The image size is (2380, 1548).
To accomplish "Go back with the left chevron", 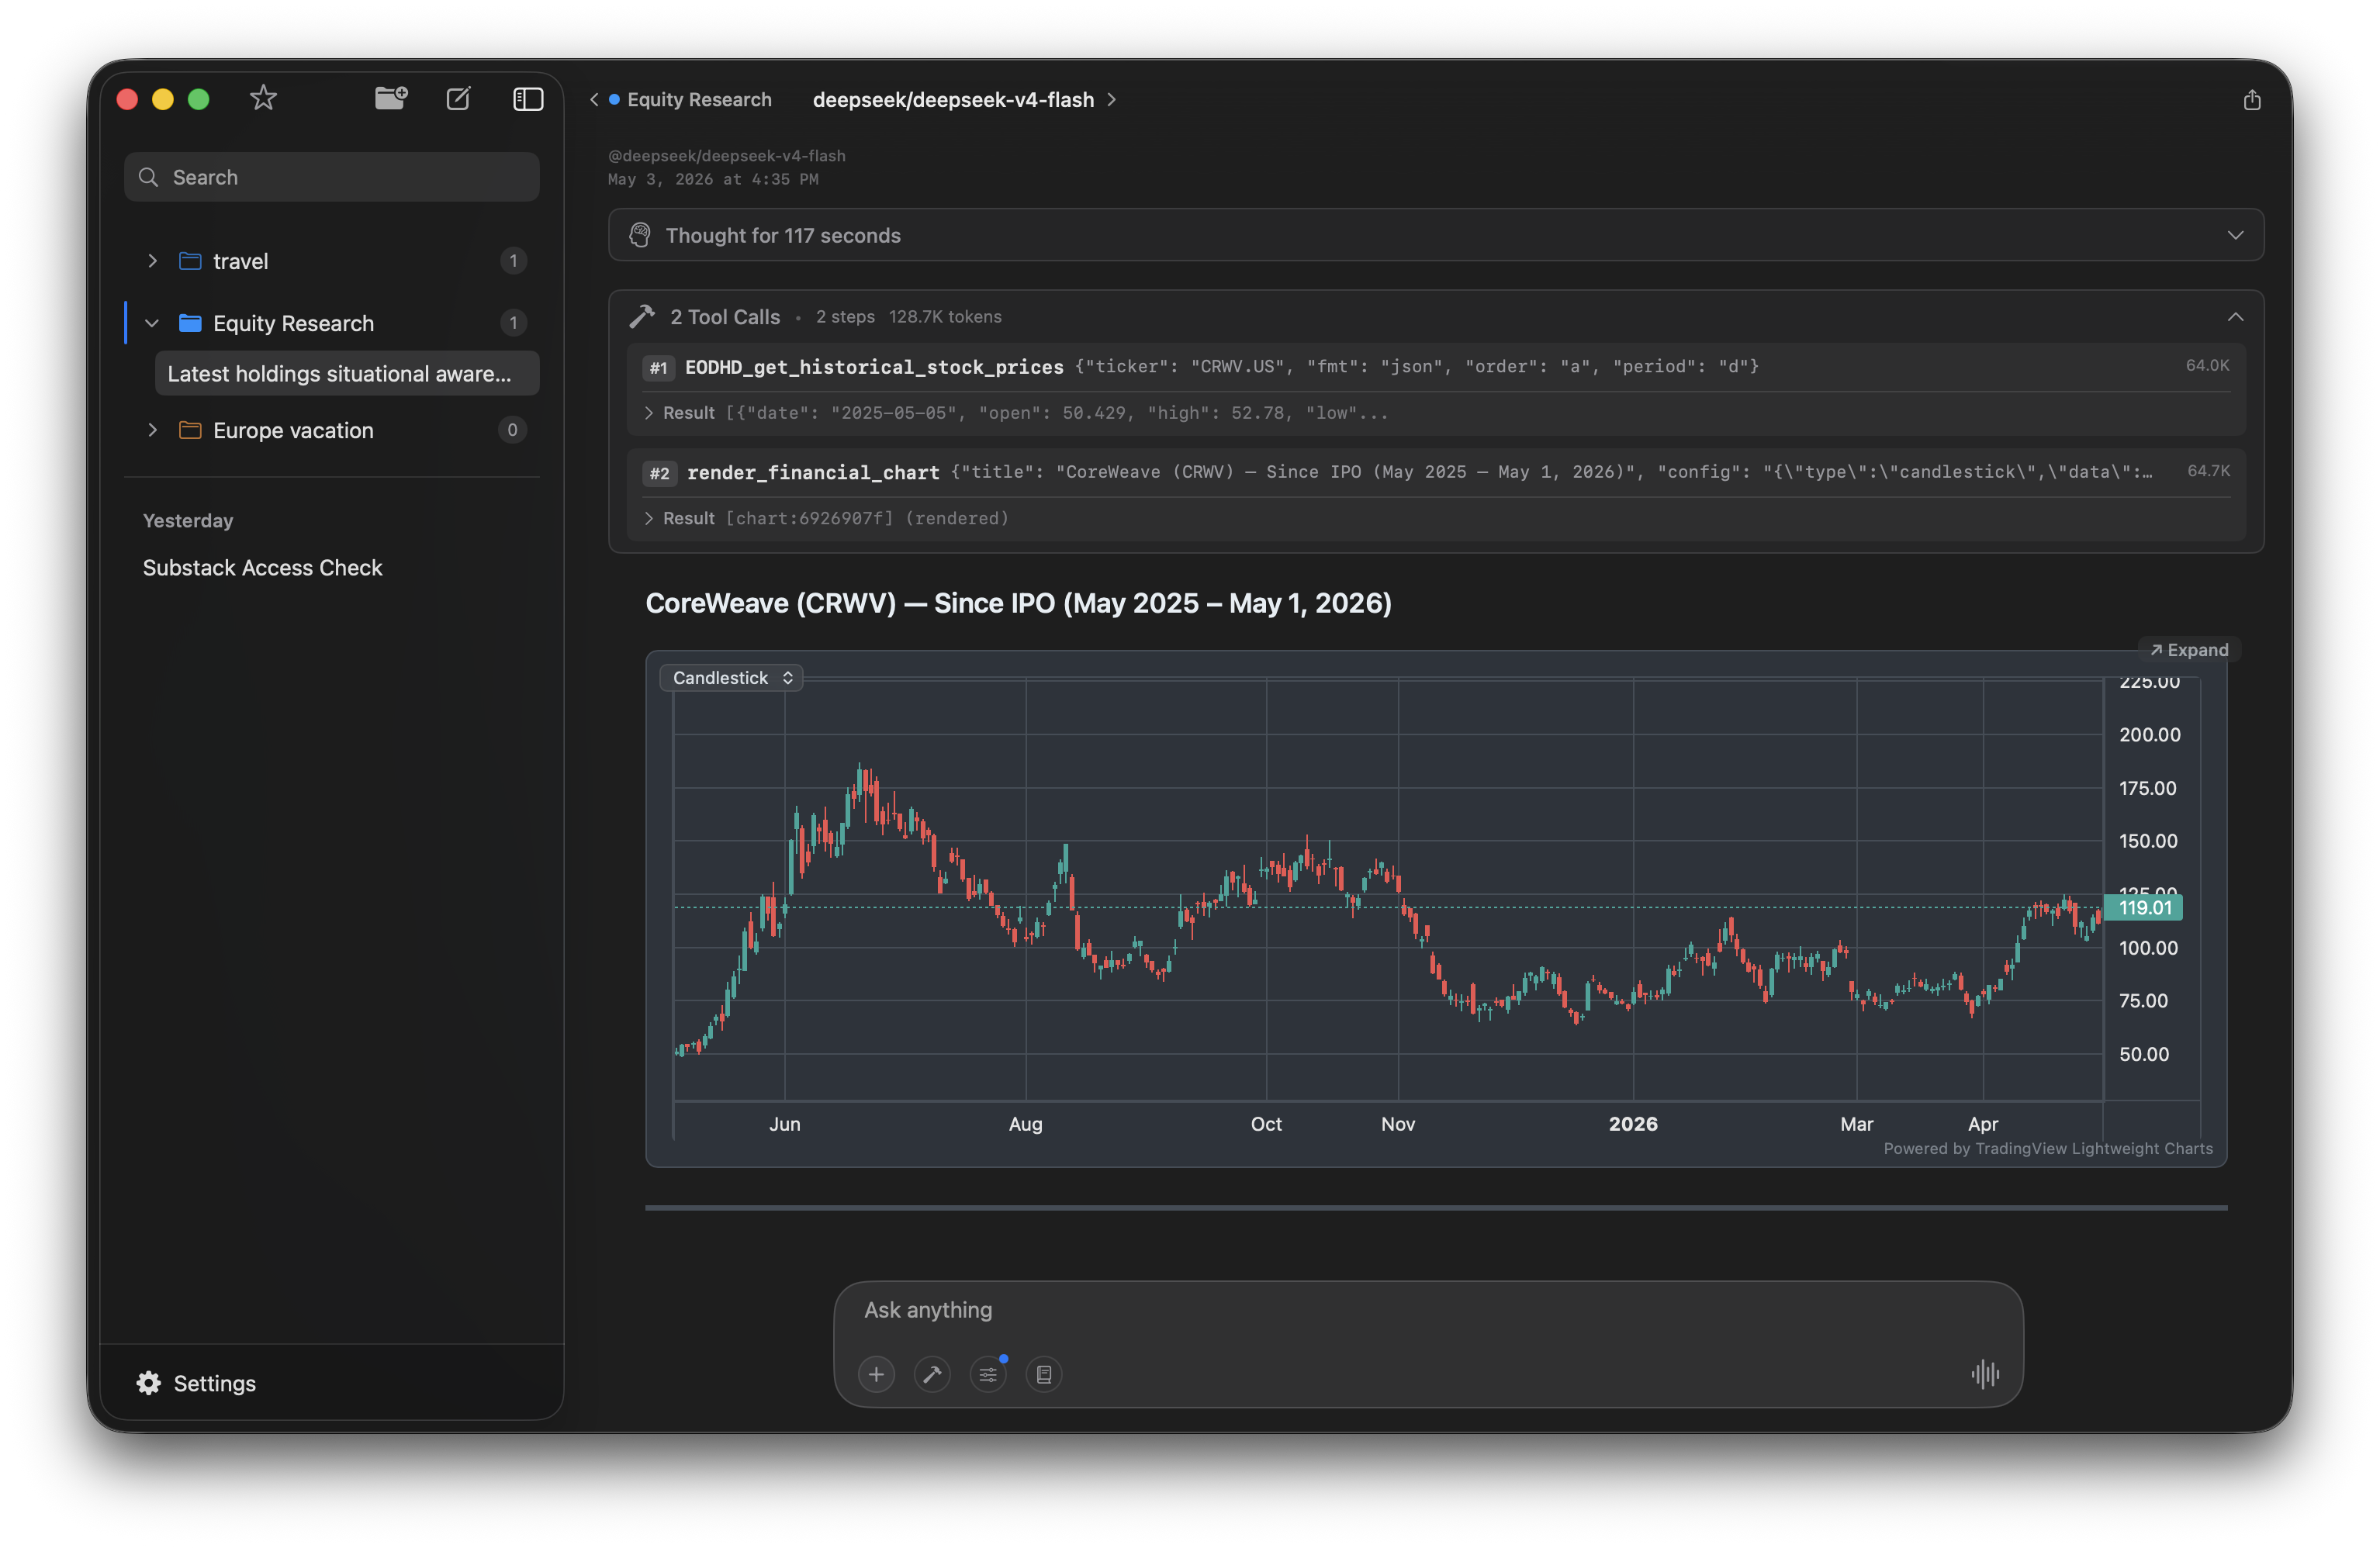I will coord(594,99).
